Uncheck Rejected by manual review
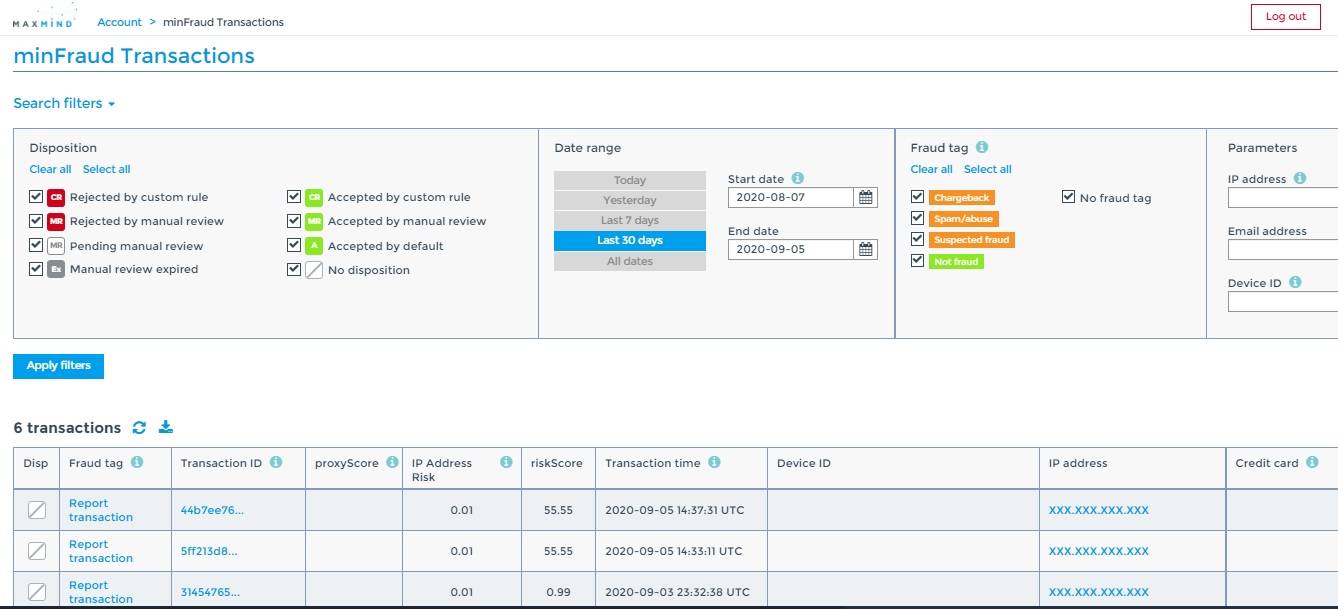The width and height of the screenshot is (1338, 609). pos(36,220)
